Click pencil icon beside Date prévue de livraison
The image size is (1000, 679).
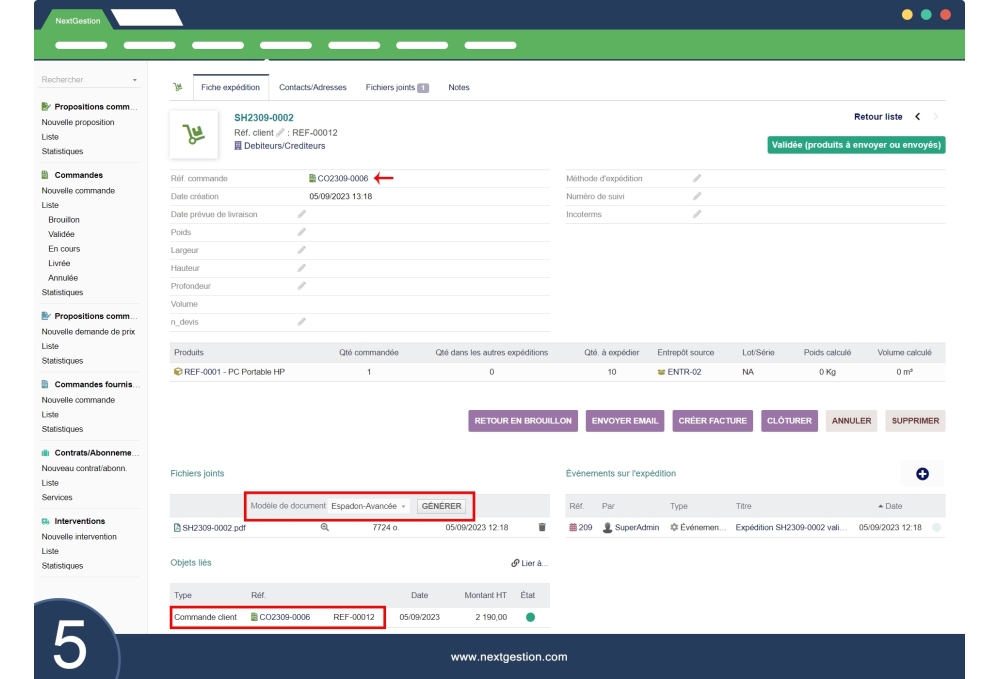tap(301, 214)
